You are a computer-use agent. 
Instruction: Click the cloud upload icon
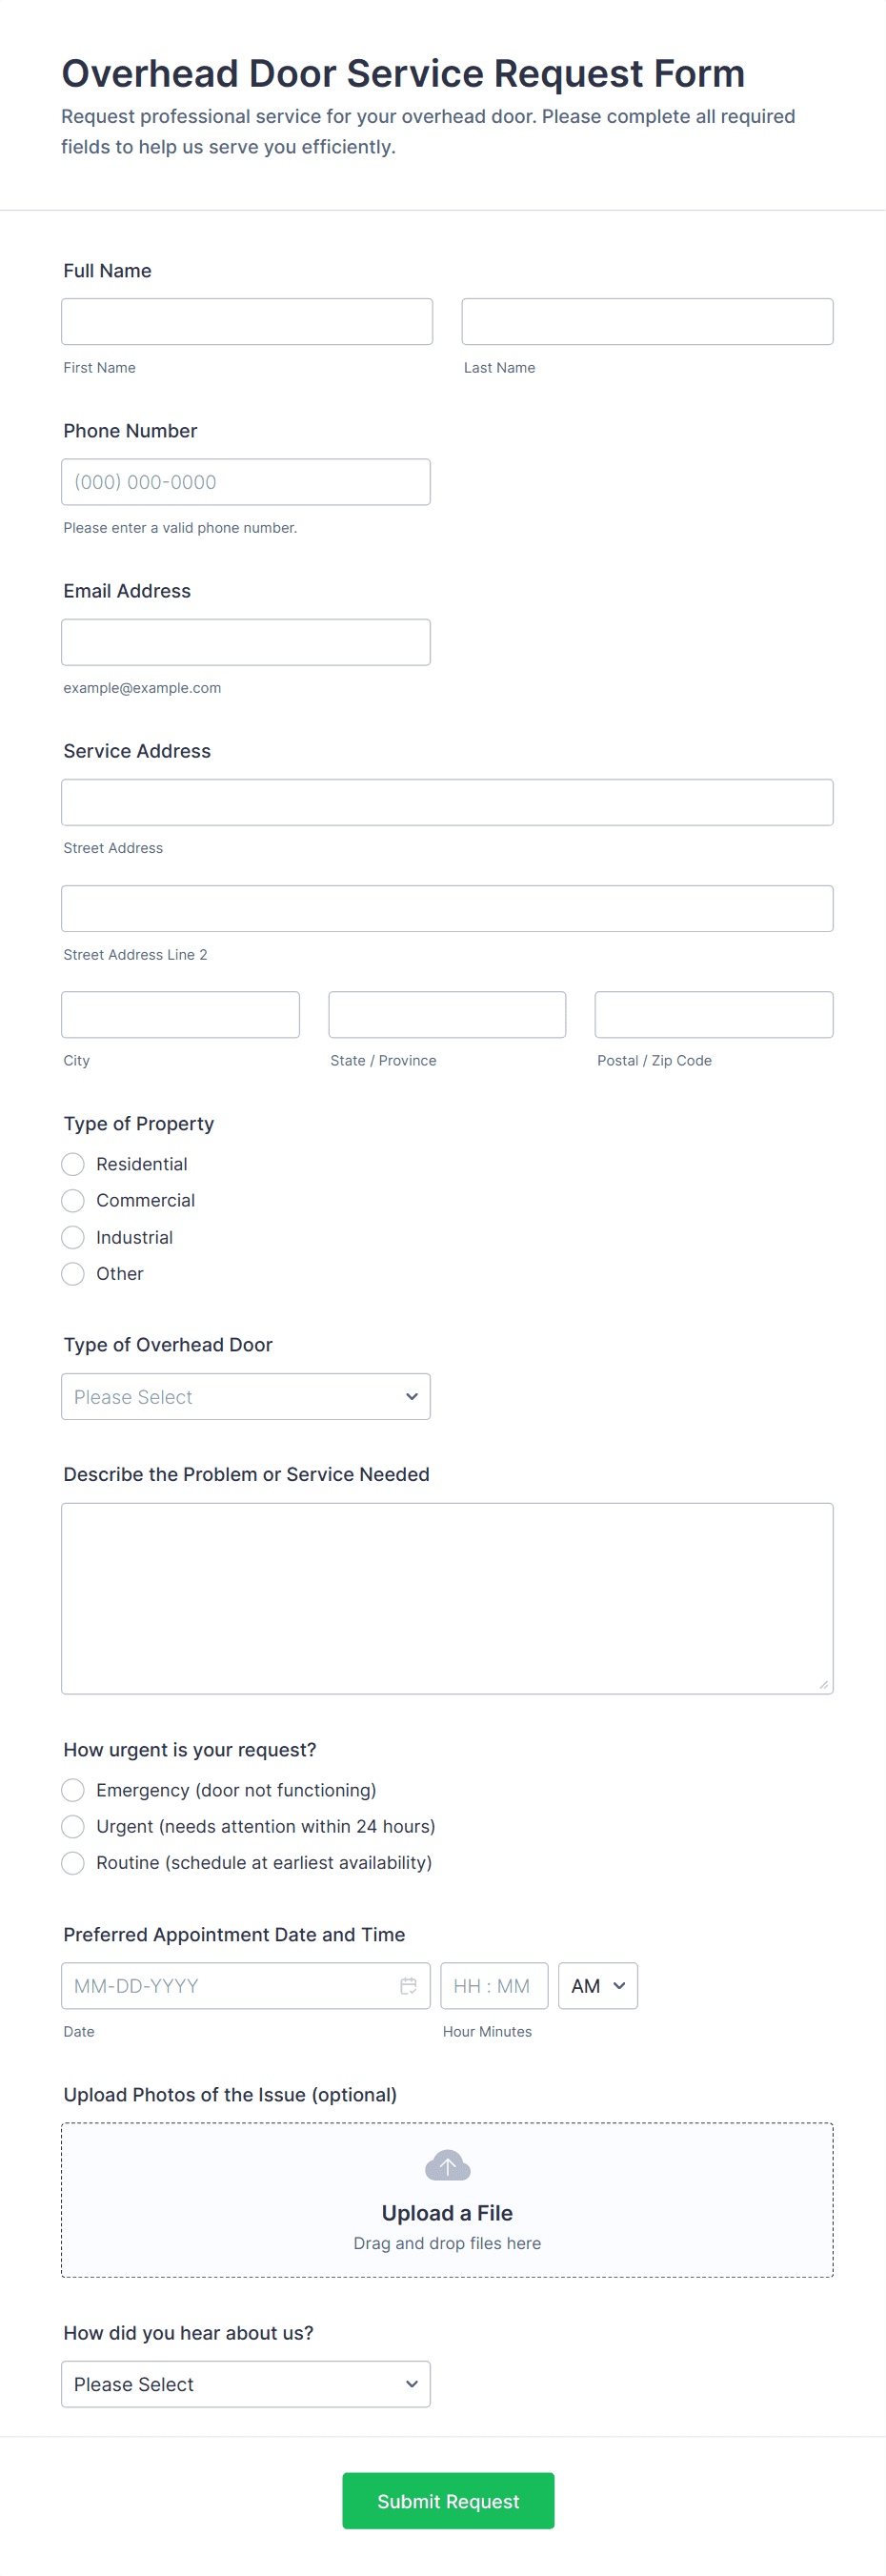pos(447,2165)
